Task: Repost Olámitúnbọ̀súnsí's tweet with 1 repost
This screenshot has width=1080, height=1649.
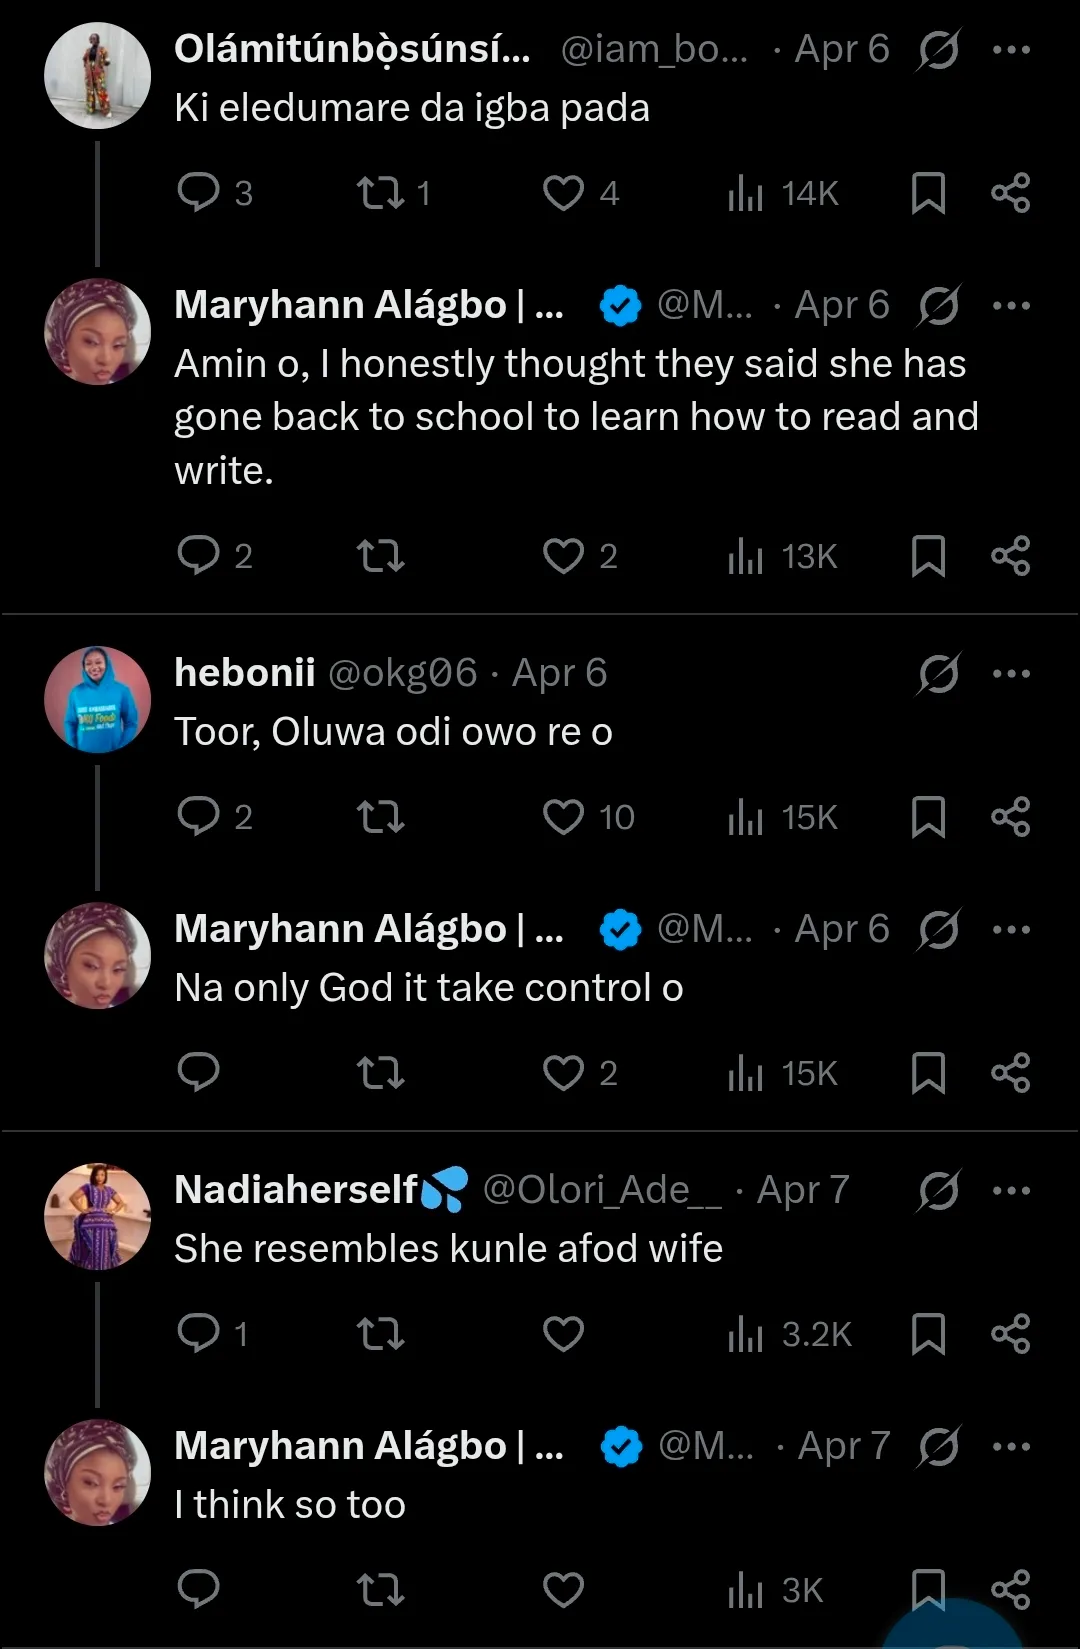Action: coord(381,193)
